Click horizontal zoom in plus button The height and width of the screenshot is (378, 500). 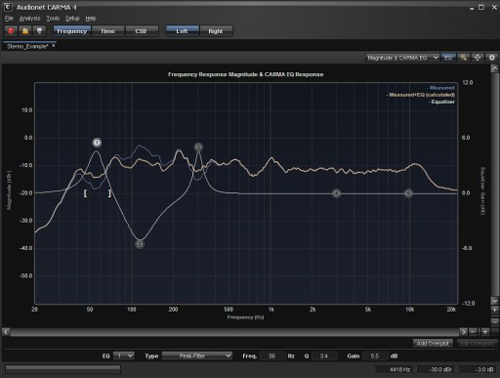[x=485, y=332]
